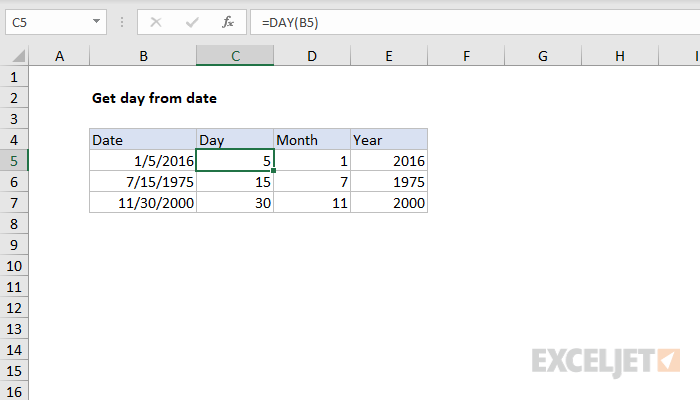The image size is (700, 400).
Task: Select row 15 header
Action: [14, 371]
